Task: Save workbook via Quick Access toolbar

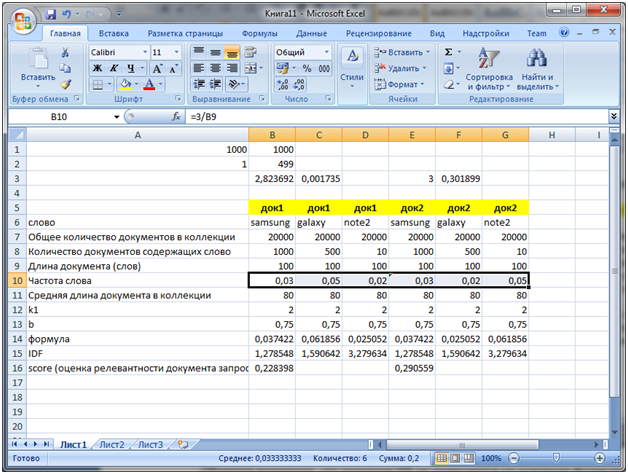Action: tap(50, 14)
